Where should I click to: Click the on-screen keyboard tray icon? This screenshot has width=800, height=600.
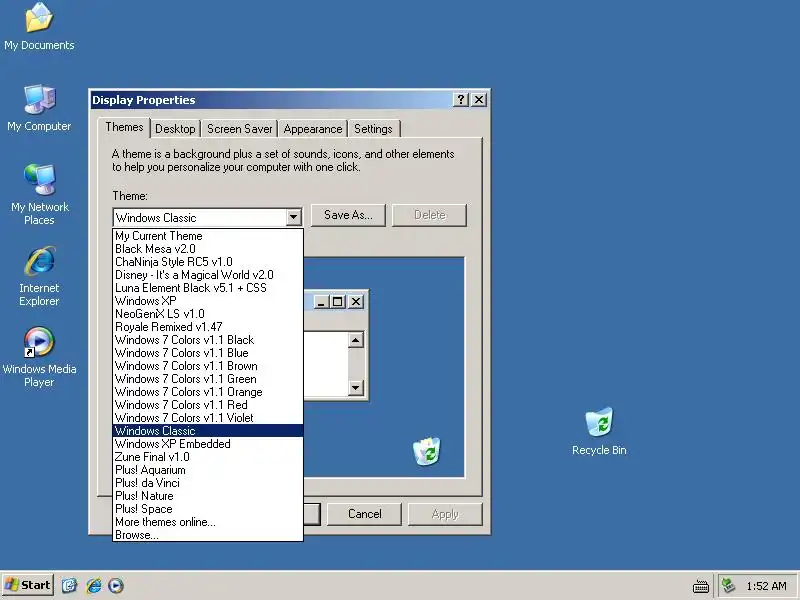[x=701, y=586]
